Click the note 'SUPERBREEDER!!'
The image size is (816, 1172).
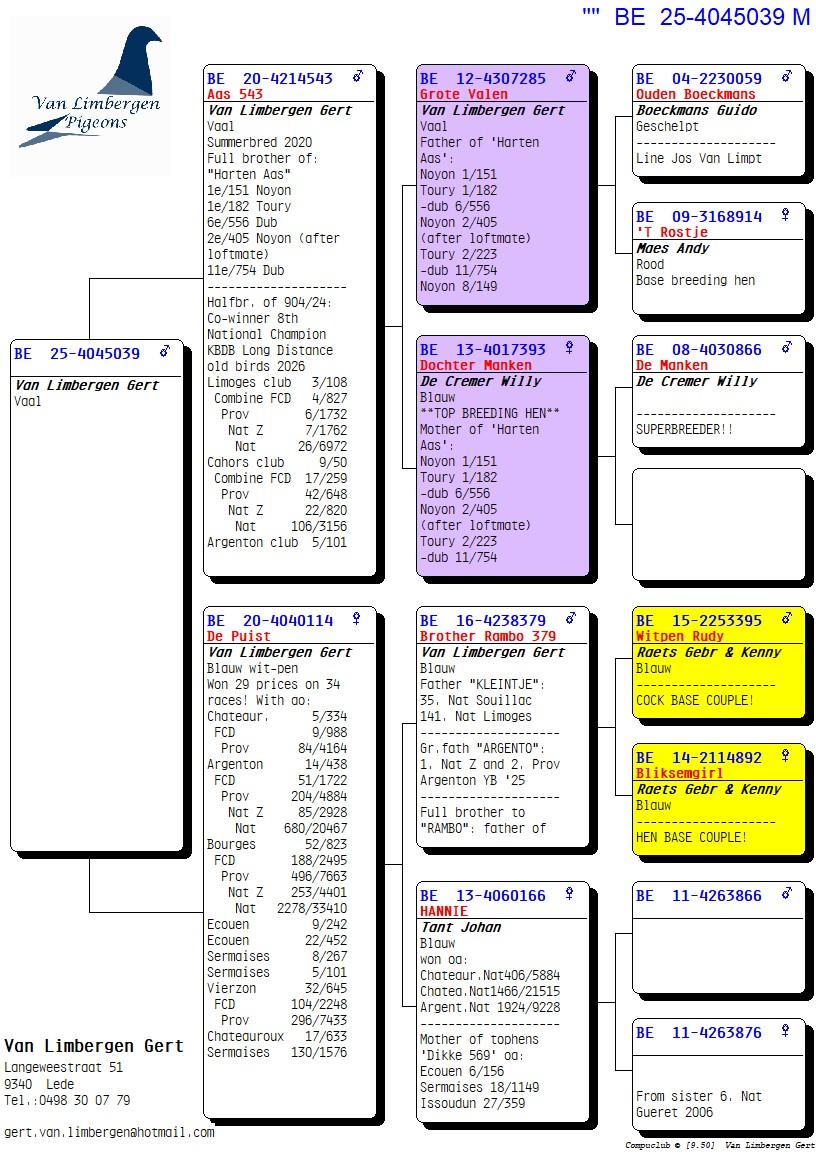pos(684,430)
